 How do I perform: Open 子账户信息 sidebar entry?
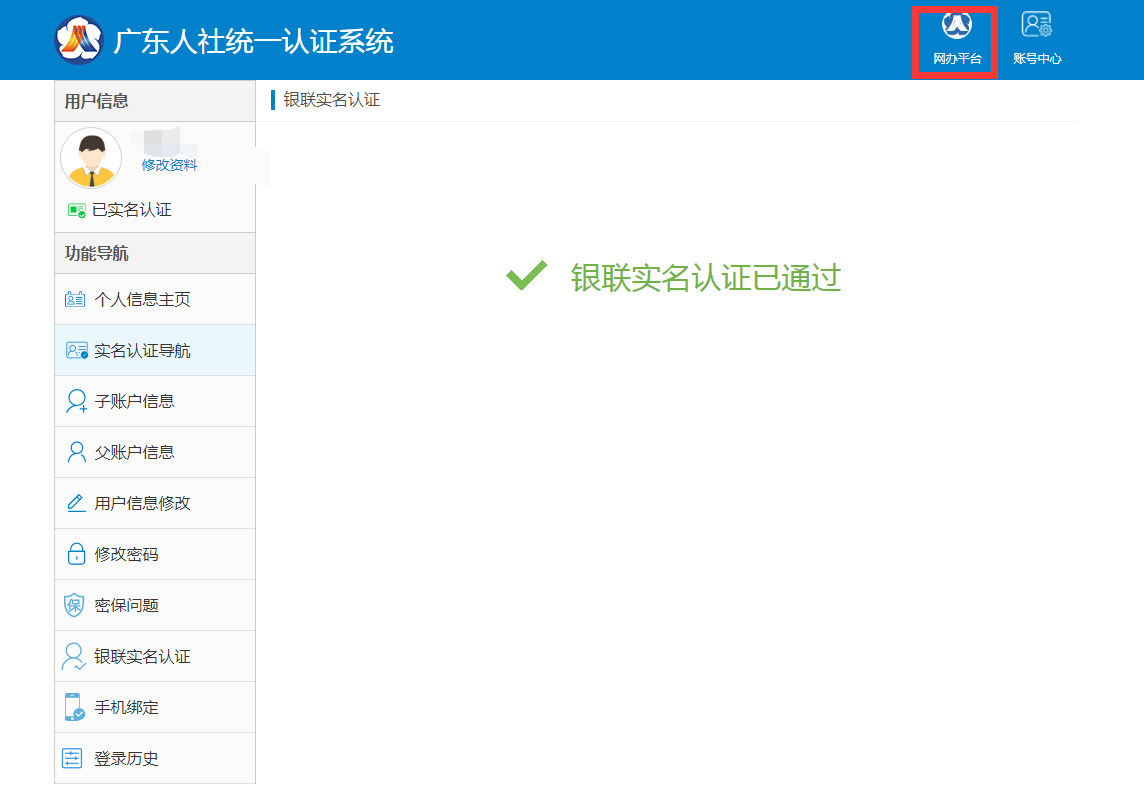click(134, 401)
